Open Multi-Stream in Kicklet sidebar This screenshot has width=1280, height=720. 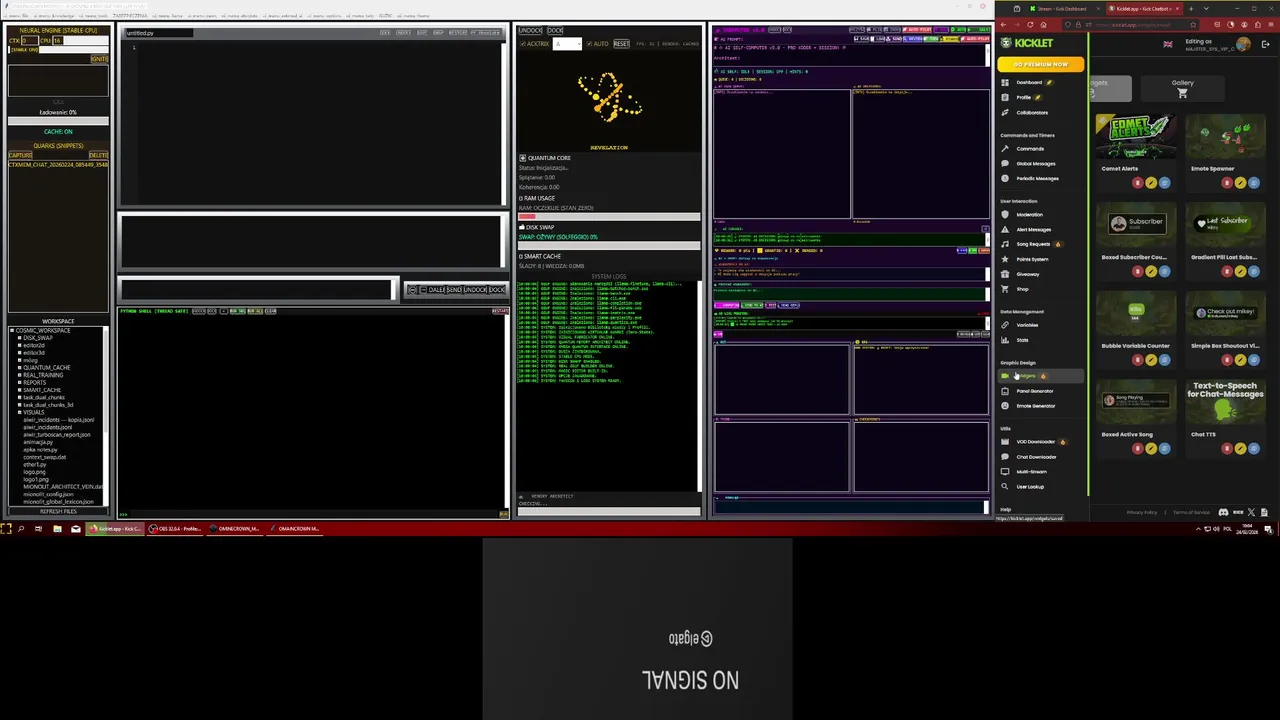pyautogui.click(x=1031, y=472)
